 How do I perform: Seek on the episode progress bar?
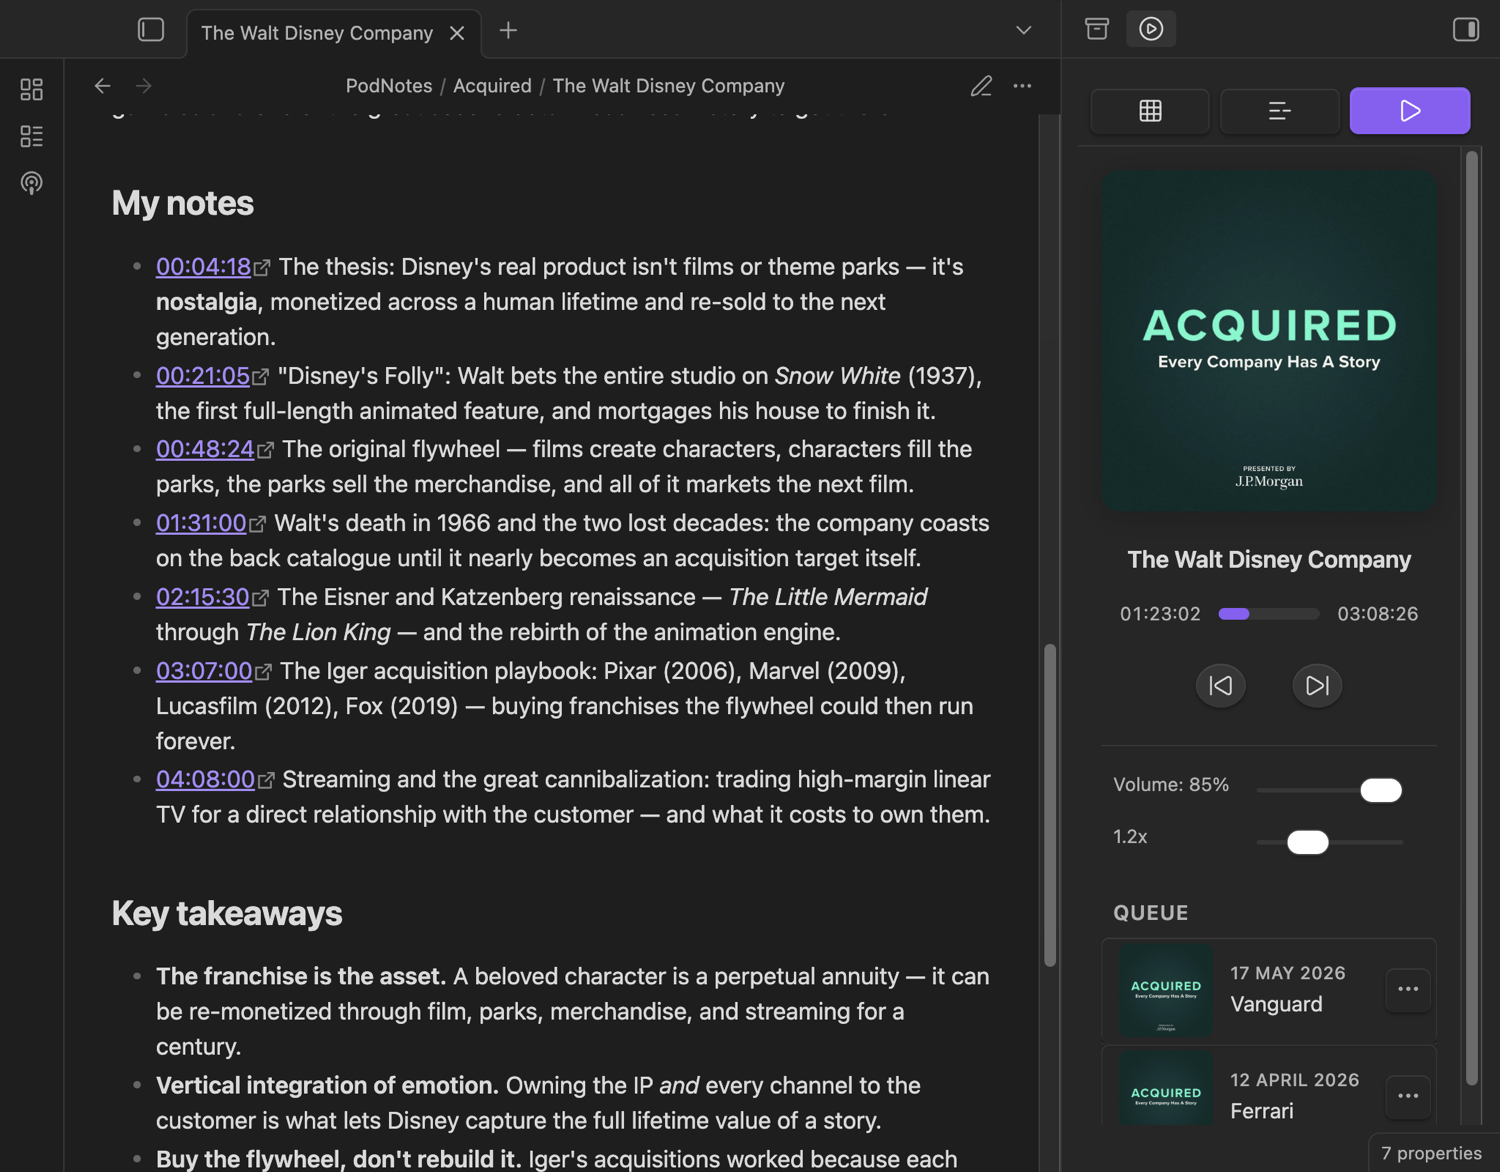1269,614
